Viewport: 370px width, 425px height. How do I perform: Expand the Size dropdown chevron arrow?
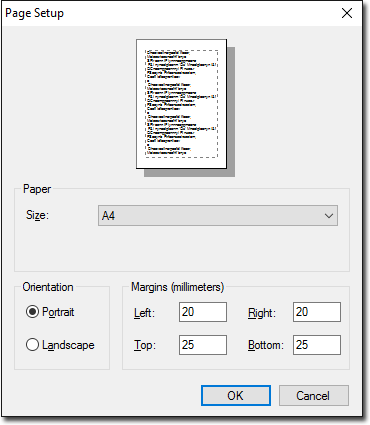click(329, 216)
